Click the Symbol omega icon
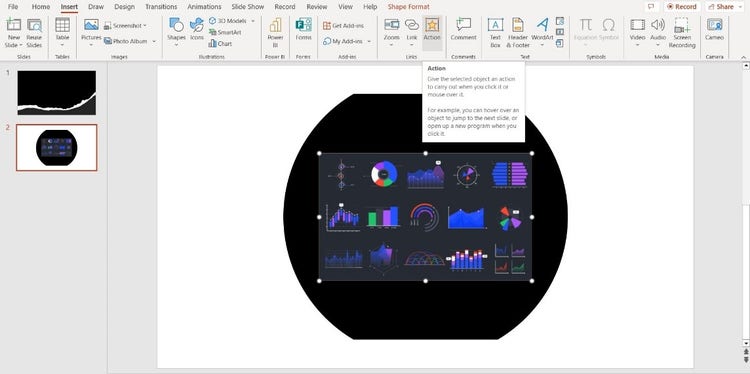Image resolution: width=750 pixels, height=374 pixels. [608, 25]
